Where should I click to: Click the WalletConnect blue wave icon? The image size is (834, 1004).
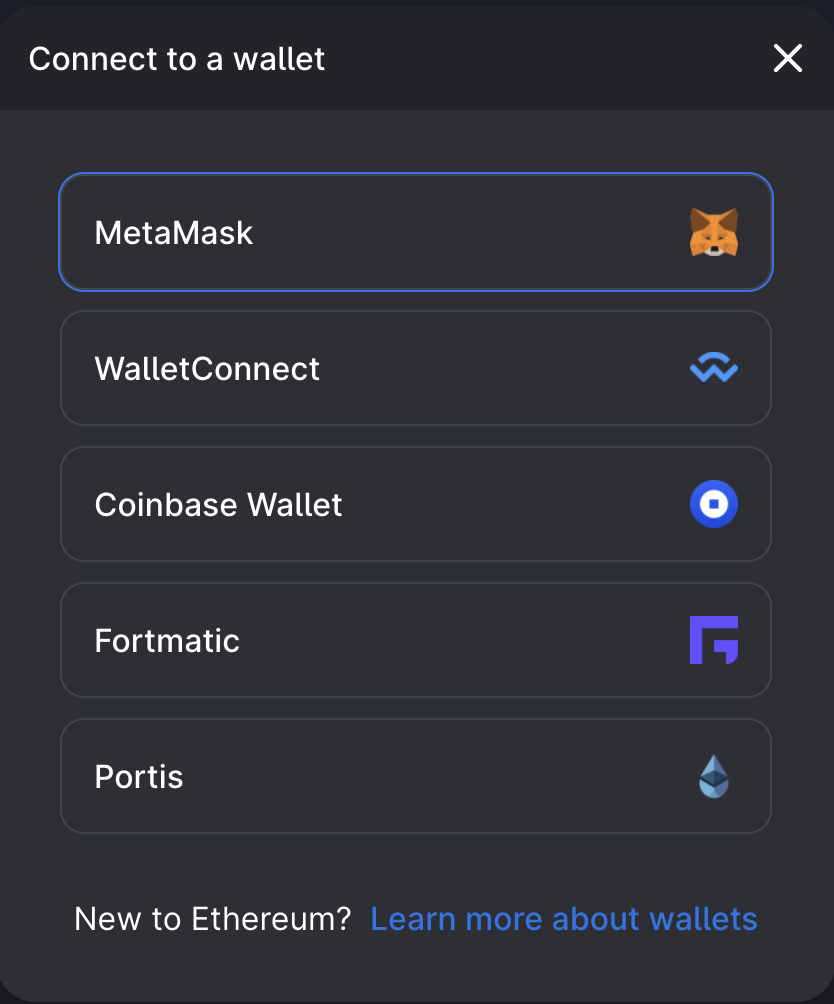tap(714, 369)
